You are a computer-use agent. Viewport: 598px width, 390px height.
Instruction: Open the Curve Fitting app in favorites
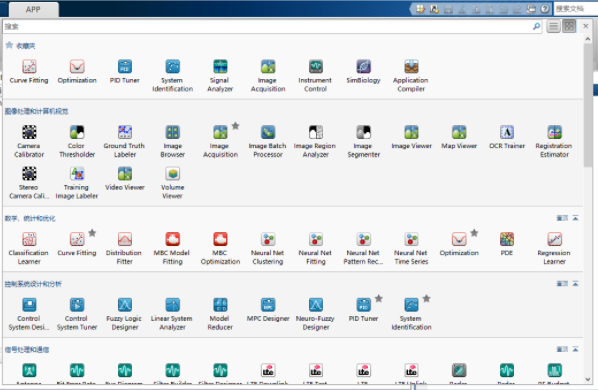coord(29,71)
